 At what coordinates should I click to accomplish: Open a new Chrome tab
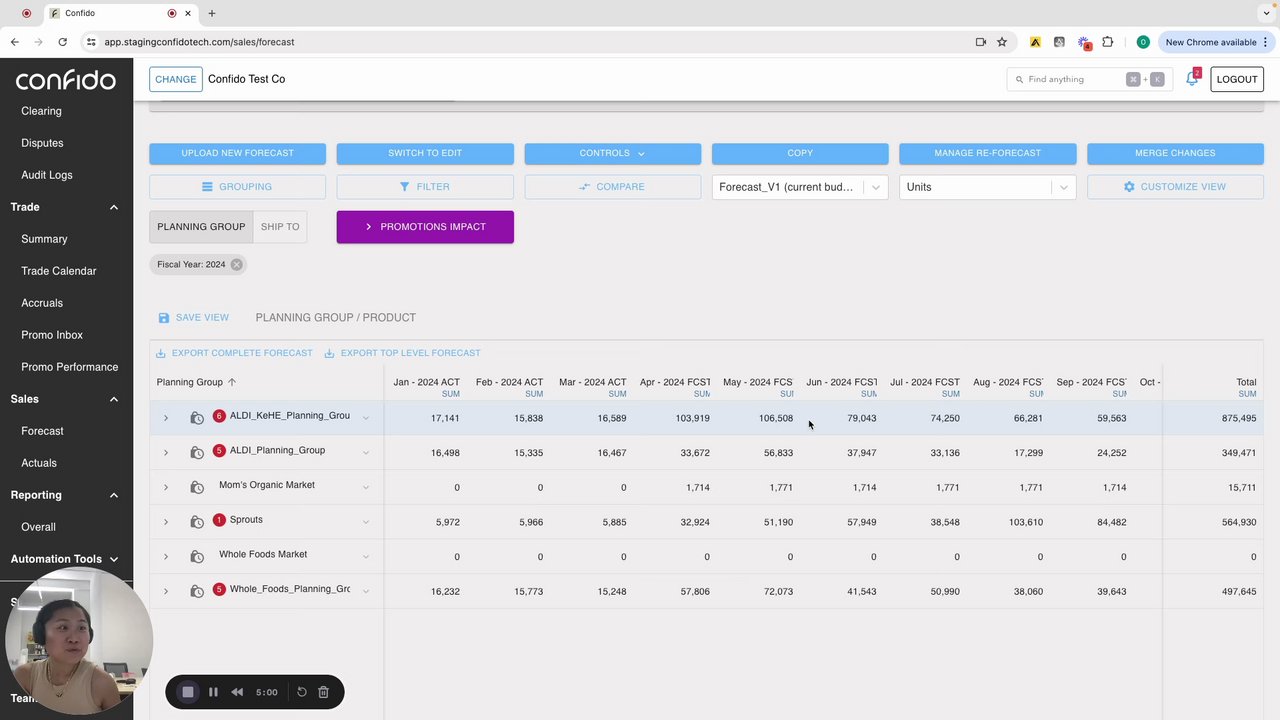(x=212, y=14)
